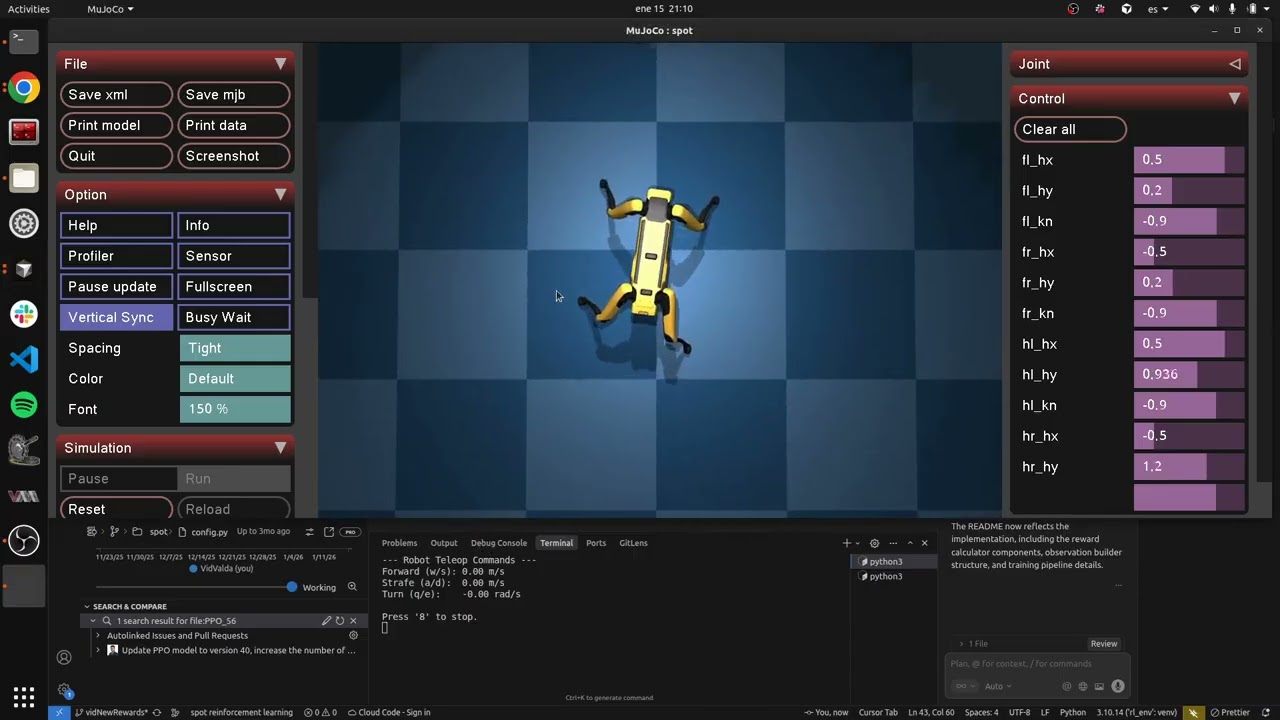The width and height of the screenshot is (1280, 720).
Task: Open the Manage gear in Cursor sidebar
Action: (64, 690)
